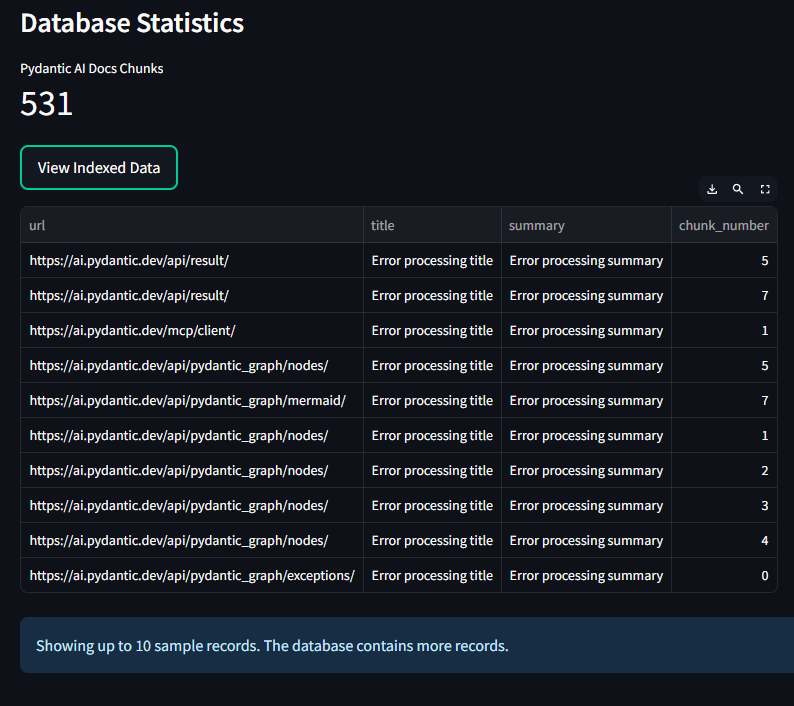Select the summary cell in exceptions/ row

click(x=586, y=575)
